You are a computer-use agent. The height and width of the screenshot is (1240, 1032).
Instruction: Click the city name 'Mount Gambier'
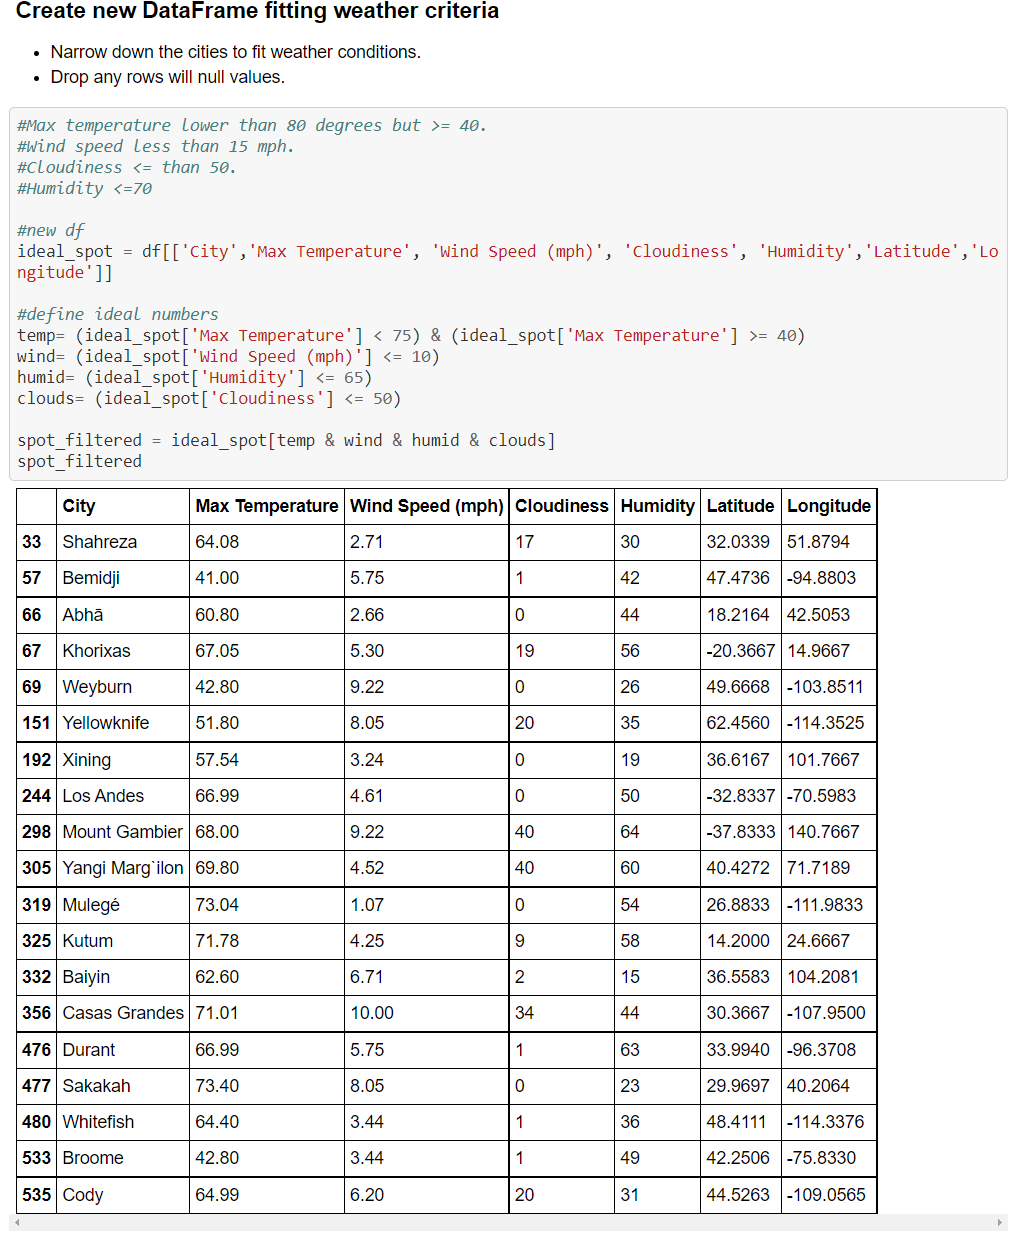pyautogui.click(x=122, y=831)
